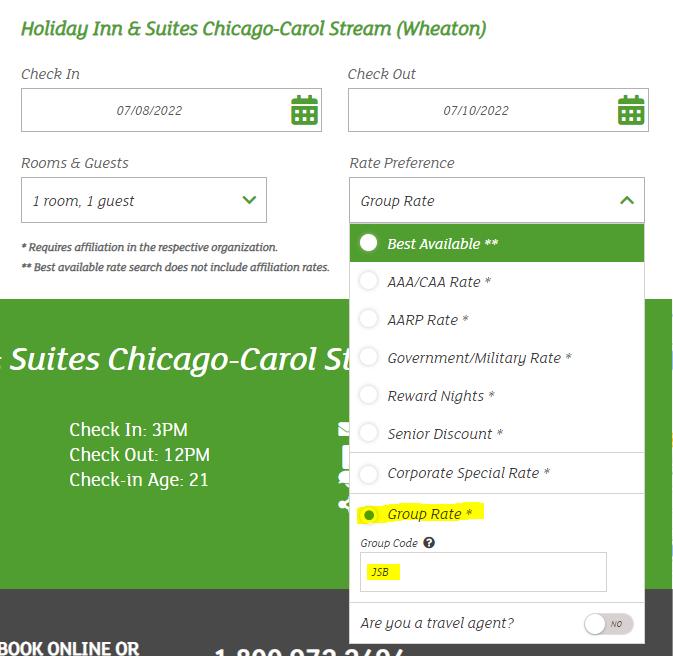Image resolution: width=673 pixels, height=656 pixels.
Task: Click the Check In date field
Action: pyautogui.click(x=171, y=110)
